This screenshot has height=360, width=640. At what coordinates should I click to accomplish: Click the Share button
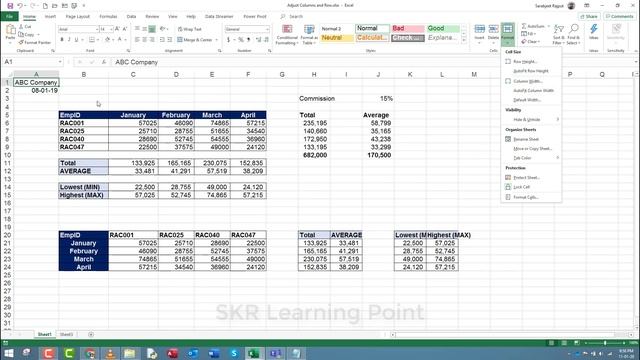(589, 16)
